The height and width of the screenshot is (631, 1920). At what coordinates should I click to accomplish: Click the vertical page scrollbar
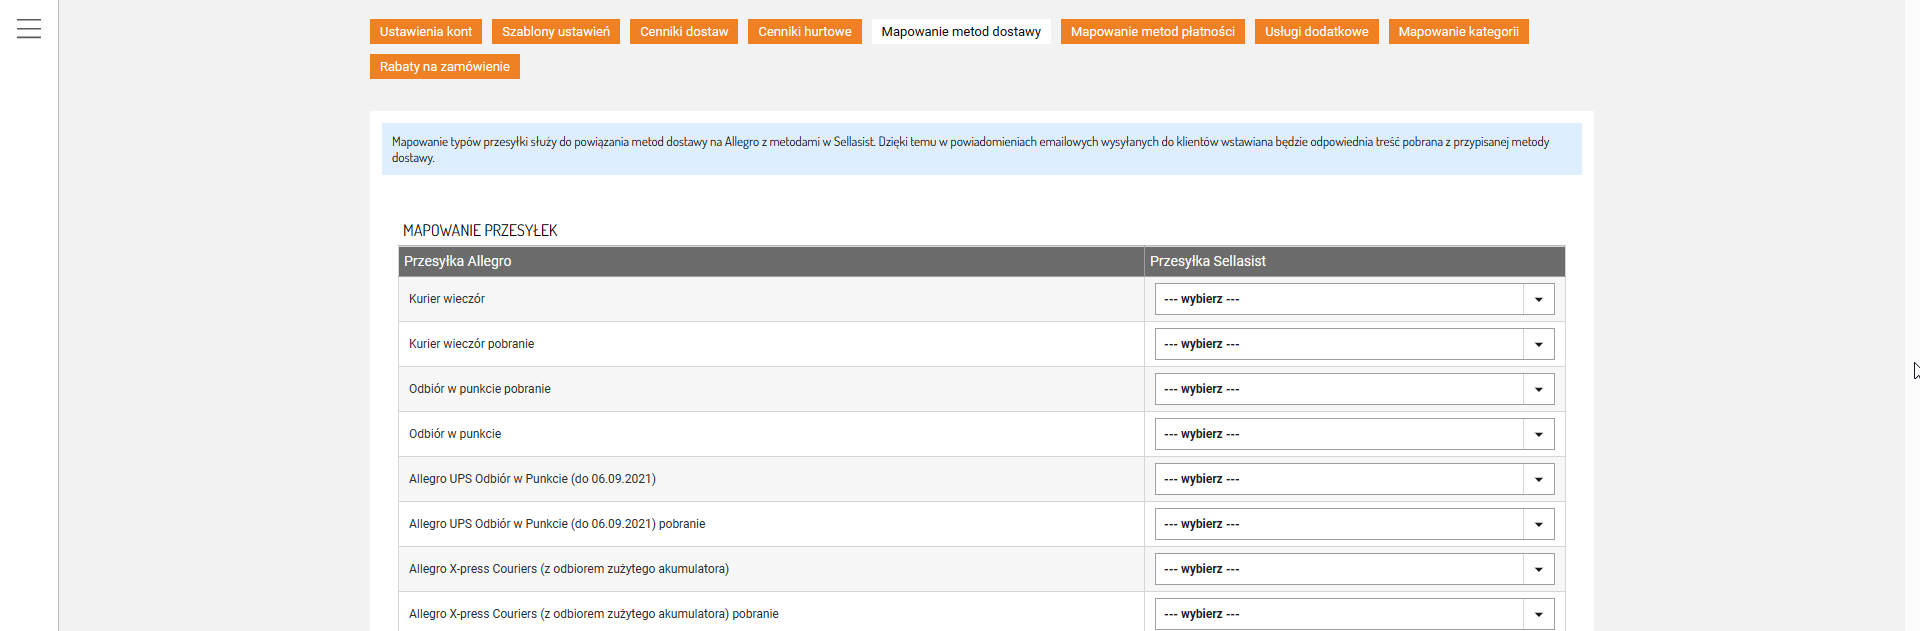point(1912,315)
